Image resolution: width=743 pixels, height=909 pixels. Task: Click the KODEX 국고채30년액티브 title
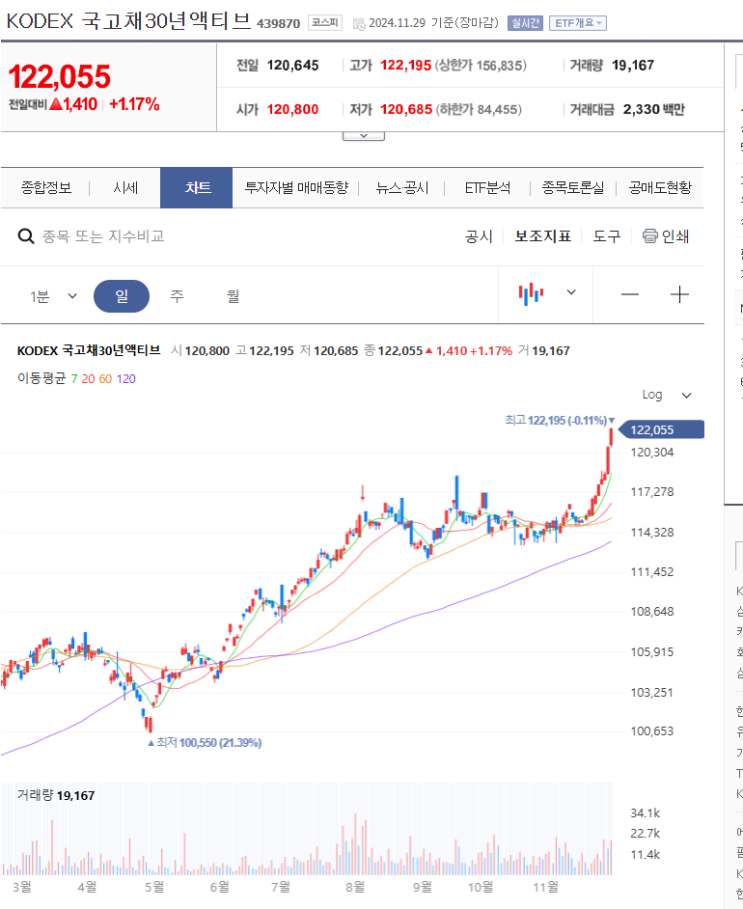tap(129, 21)
